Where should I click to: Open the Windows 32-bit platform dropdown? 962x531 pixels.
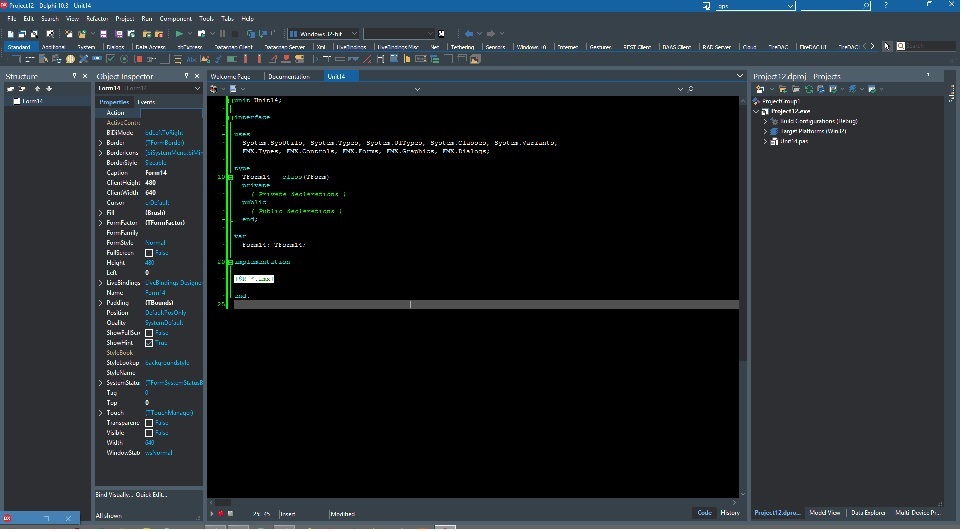coord(354,34)
